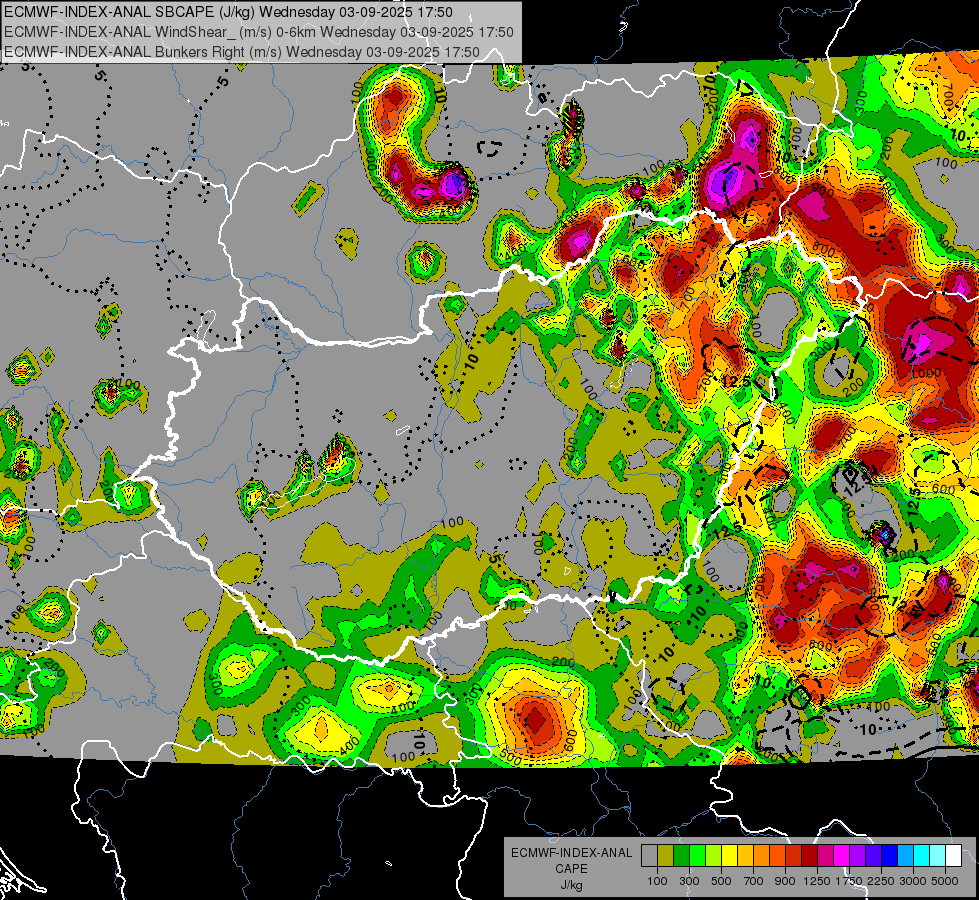
Task: Click the SBCAPE title line in header
Action: [x=229, y=12]
